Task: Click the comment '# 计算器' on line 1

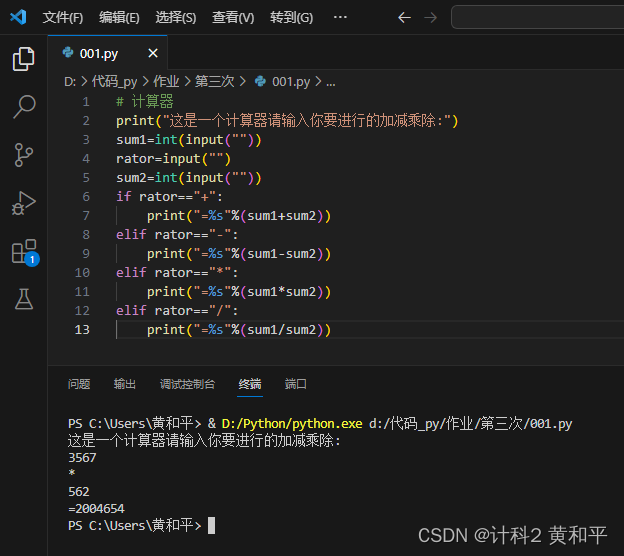Action: [x=144, y=101]
